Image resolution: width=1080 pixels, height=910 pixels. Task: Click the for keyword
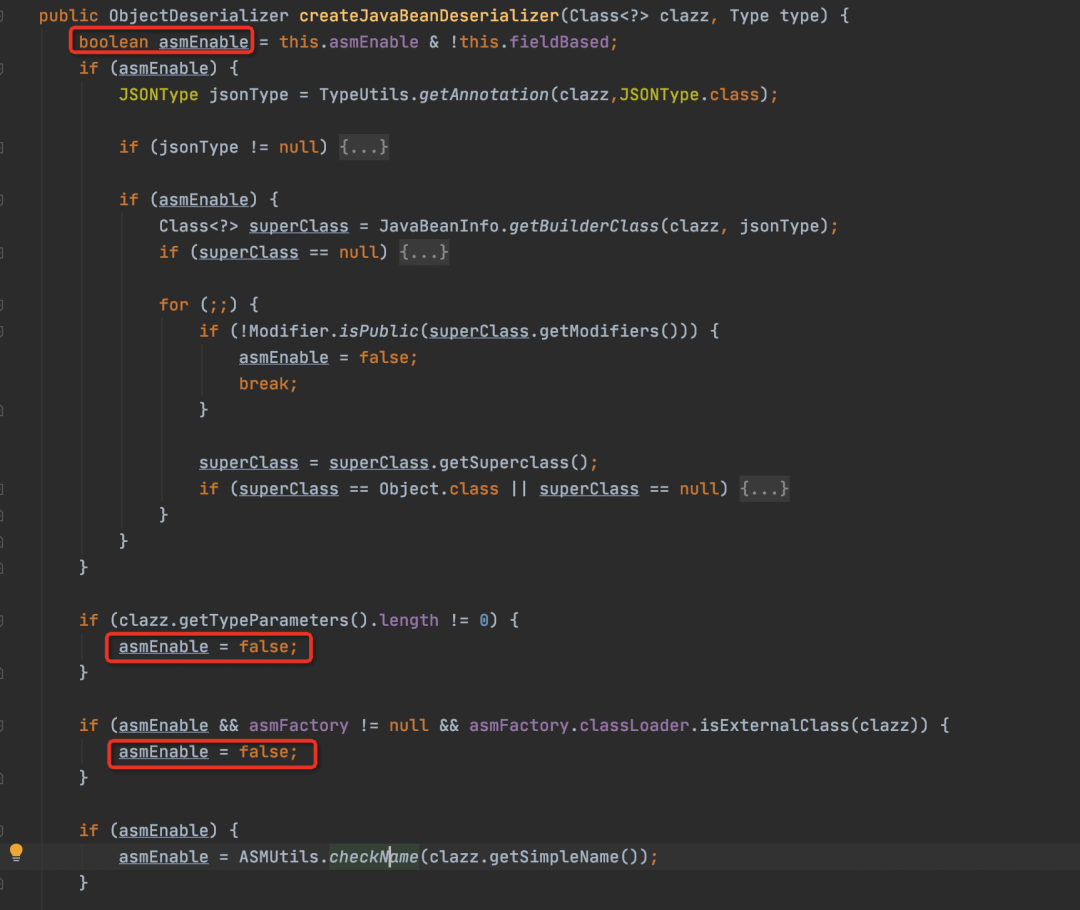(x=174, y=304)
